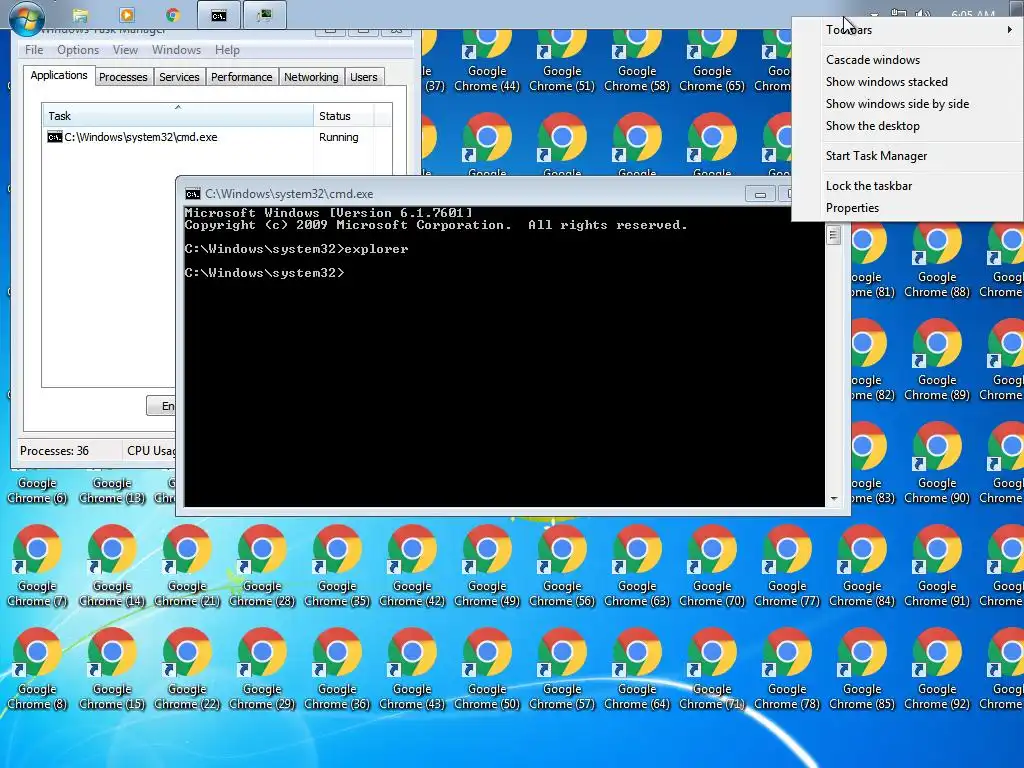Open Google Chrome (70) desktop shortcut
This screenshot has height=768, width=1024.
click(712, 566)
